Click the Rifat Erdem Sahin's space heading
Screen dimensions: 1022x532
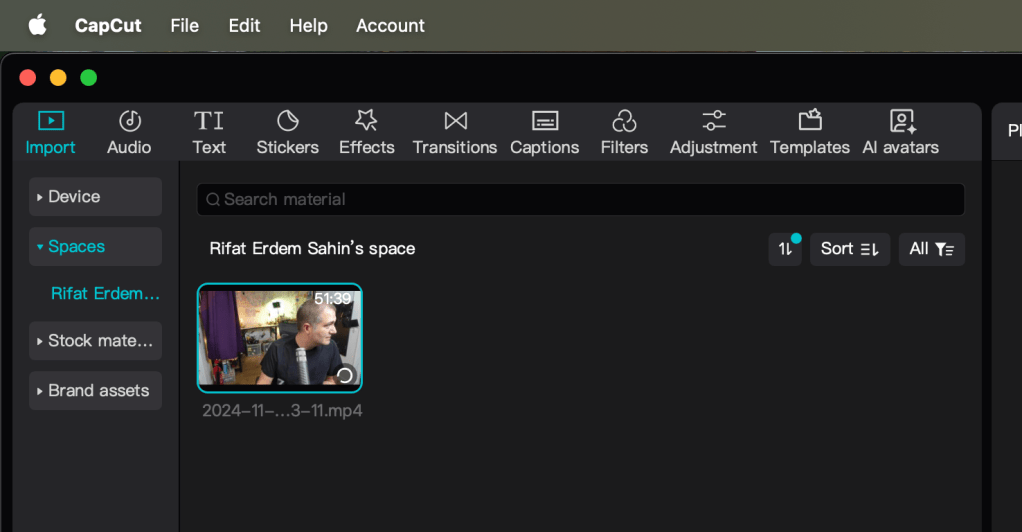click(x=312, y=248)
